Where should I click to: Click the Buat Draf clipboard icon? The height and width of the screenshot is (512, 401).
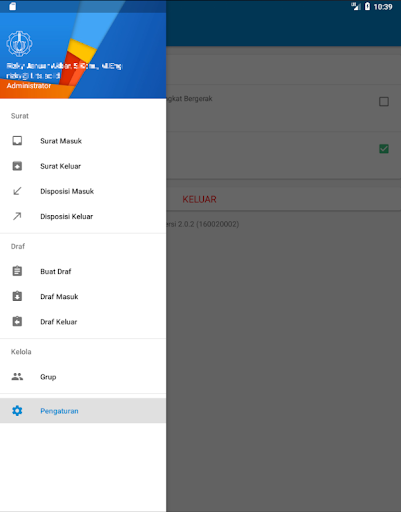pyautogui.click(x=17, y=271)
